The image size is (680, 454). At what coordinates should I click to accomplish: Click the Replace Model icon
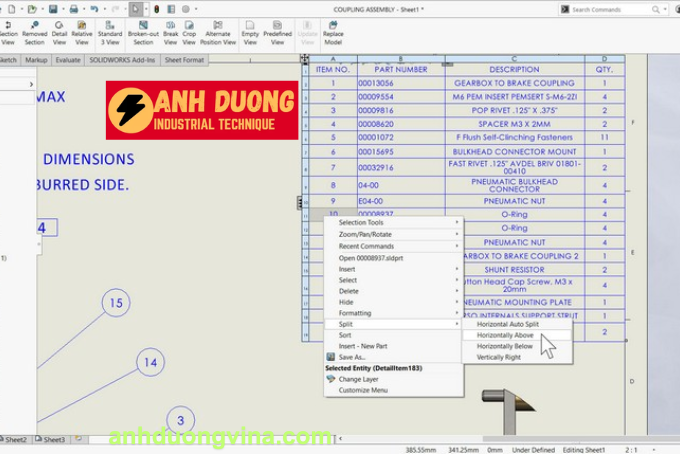click(332, 31)
